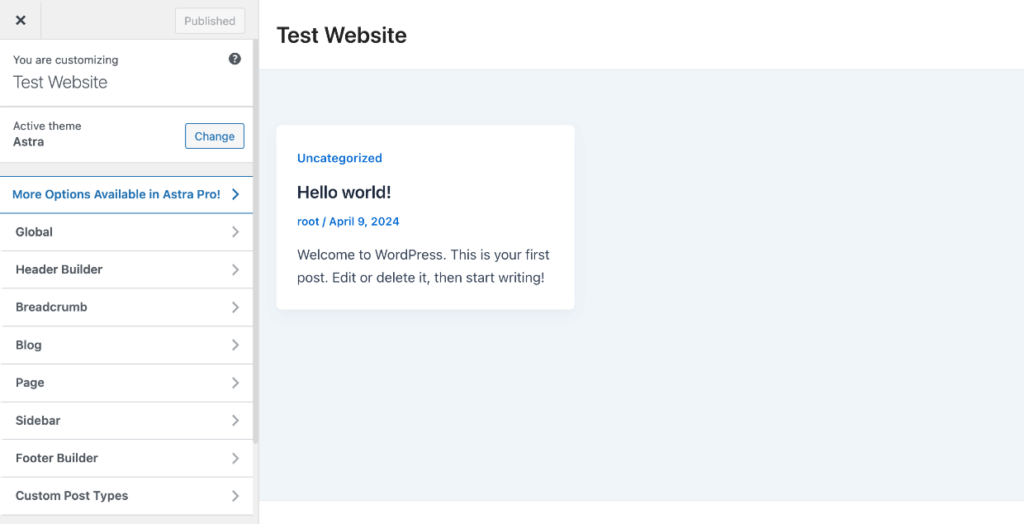
Task: Click the customizer panel scrollbar
Action: point(256,242)
